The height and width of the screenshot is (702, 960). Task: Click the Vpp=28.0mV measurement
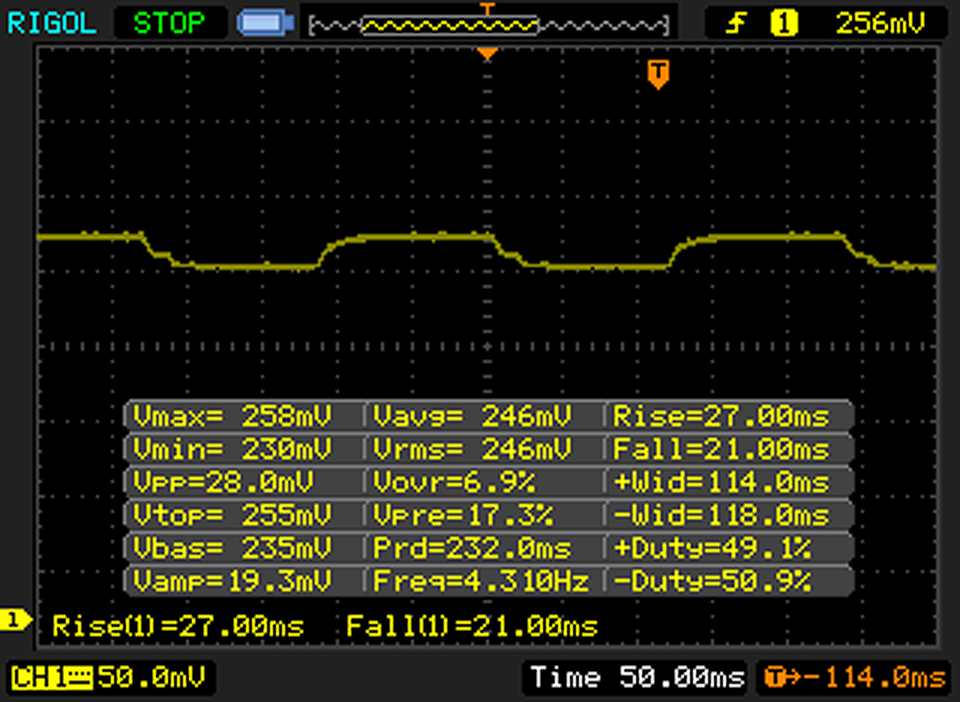point(223,482)
